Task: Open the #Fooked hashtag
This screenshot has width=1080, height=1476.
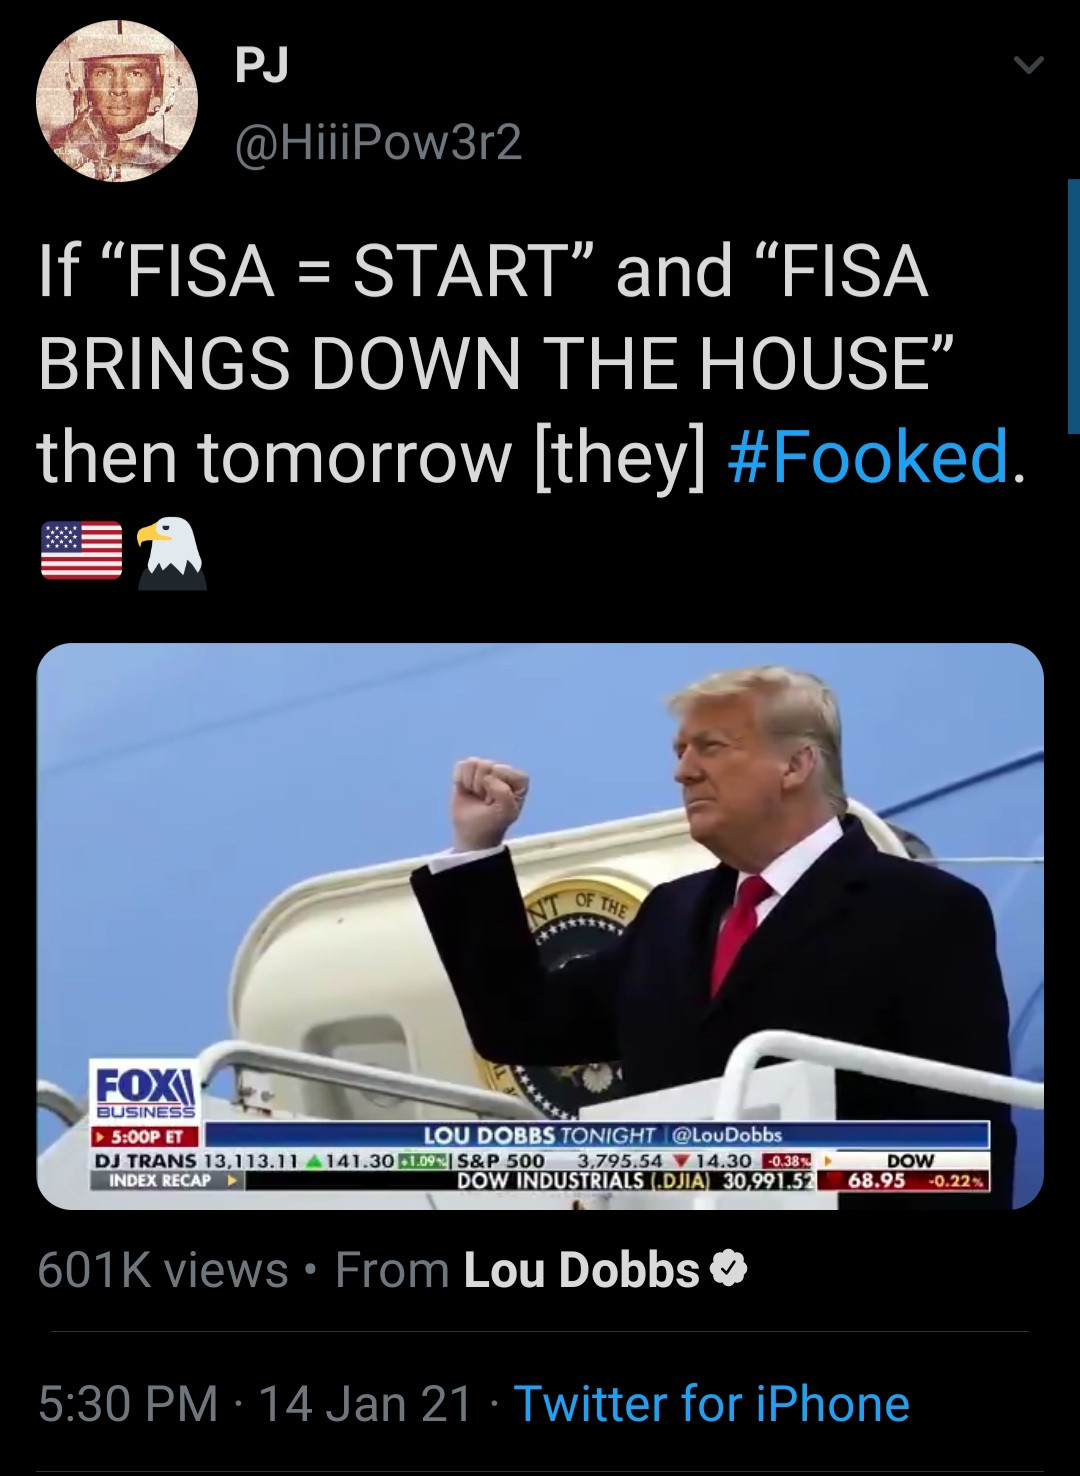Action: [868, 456]
